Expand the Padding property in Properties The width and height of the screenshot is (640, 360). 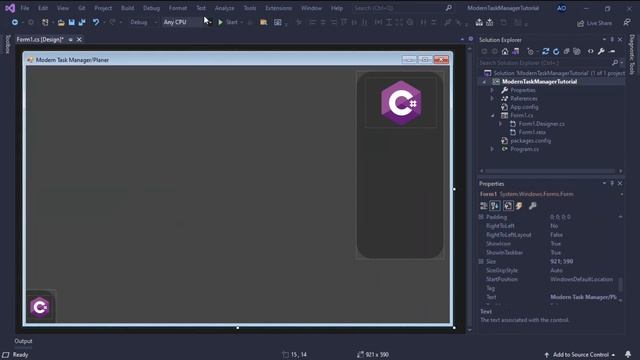481,217
